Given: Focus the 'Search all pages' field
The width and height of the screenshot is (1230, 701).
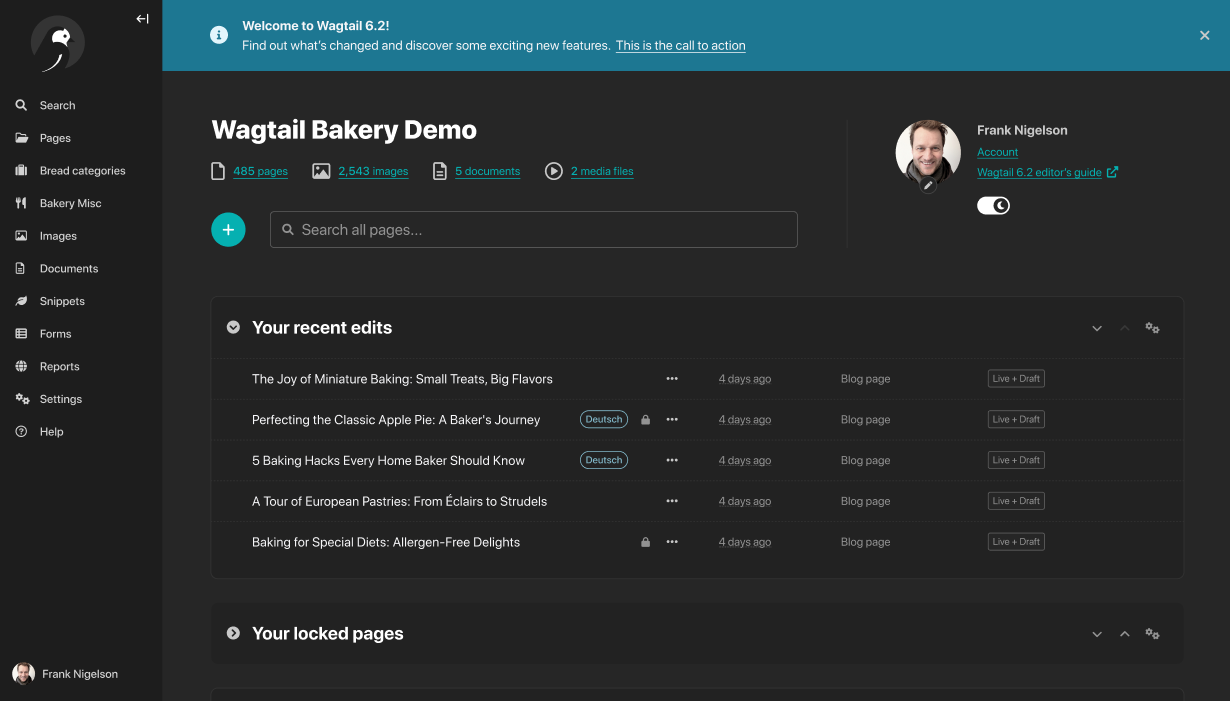Looking at the screenshot, I should pyautogui.click(x=534, y=230).
